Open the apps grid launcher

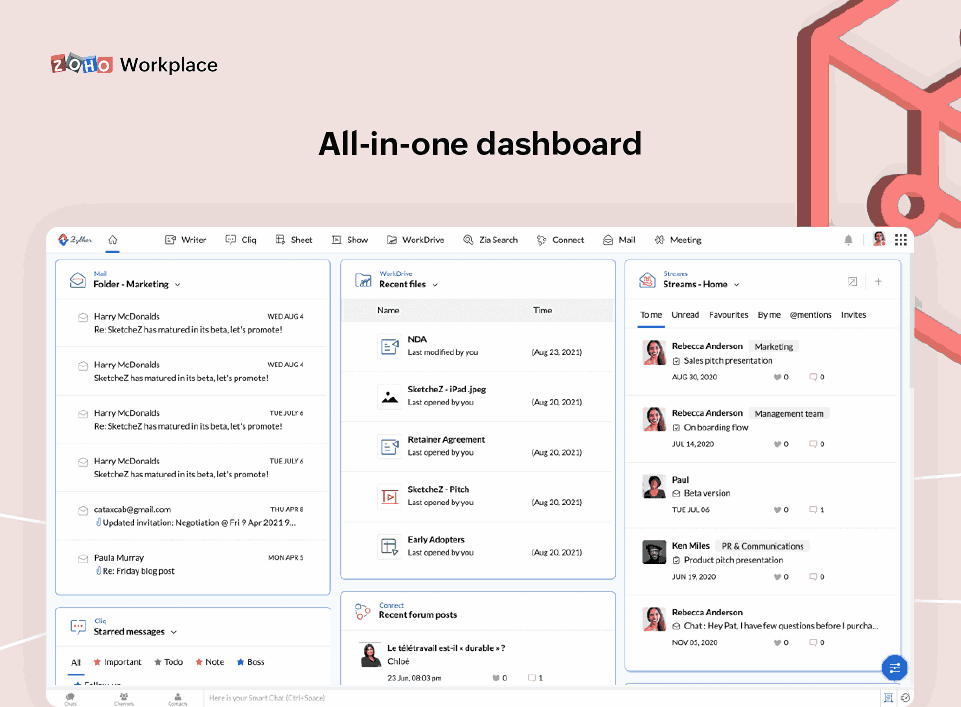point(900,240)
